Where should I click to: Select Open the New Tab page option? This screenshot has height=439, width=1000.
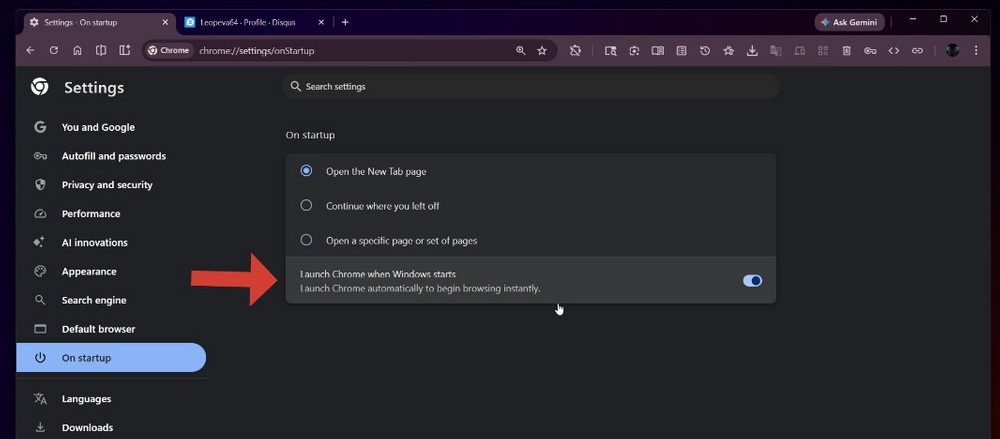click(307, 171)
